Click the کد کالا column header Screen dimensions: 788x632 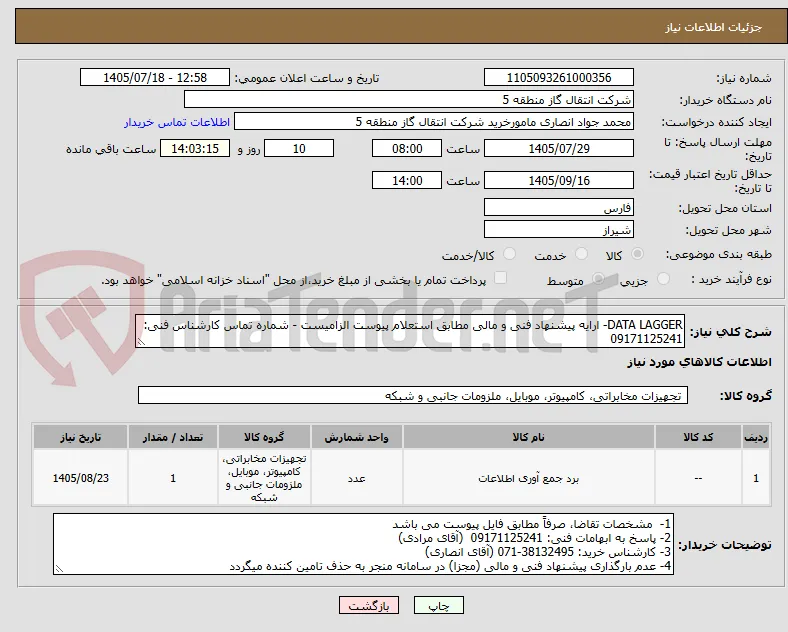698,437
